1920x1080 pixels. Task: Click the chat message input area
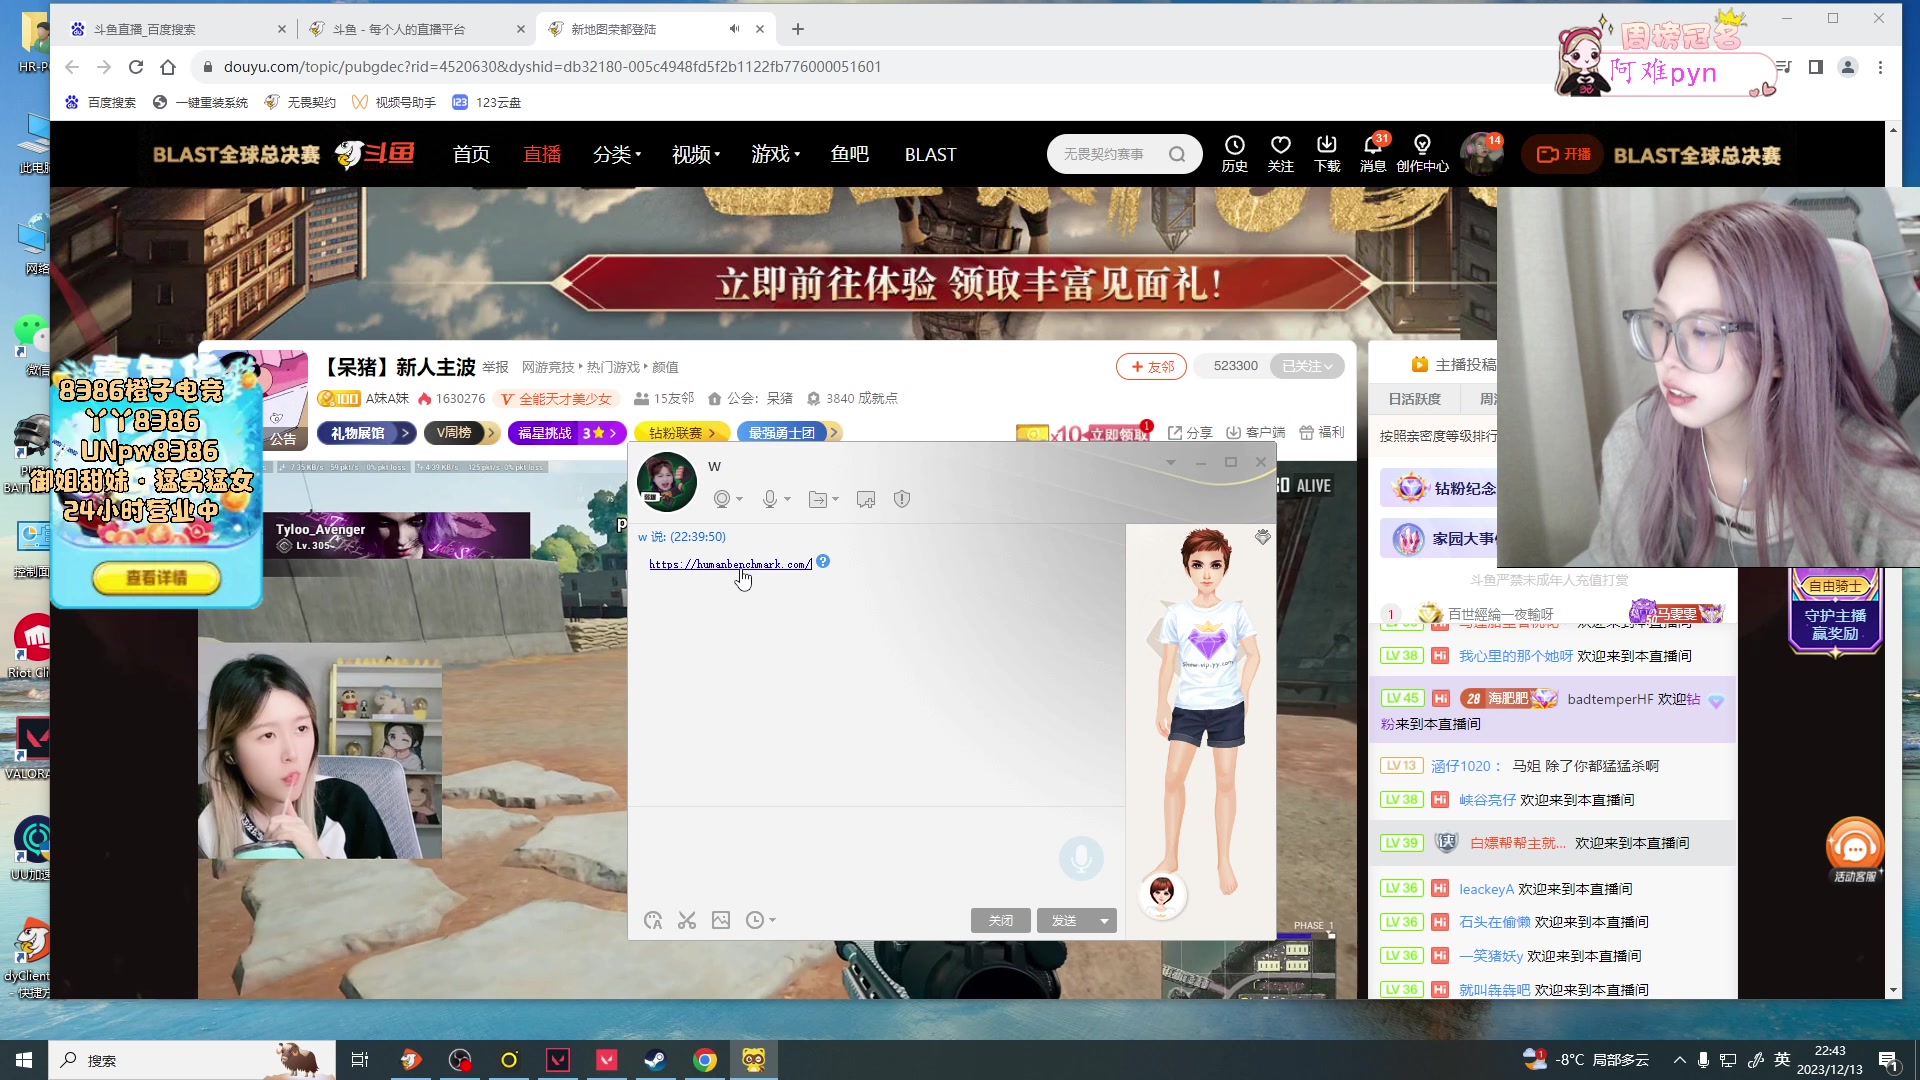click(x=876, y=855)
